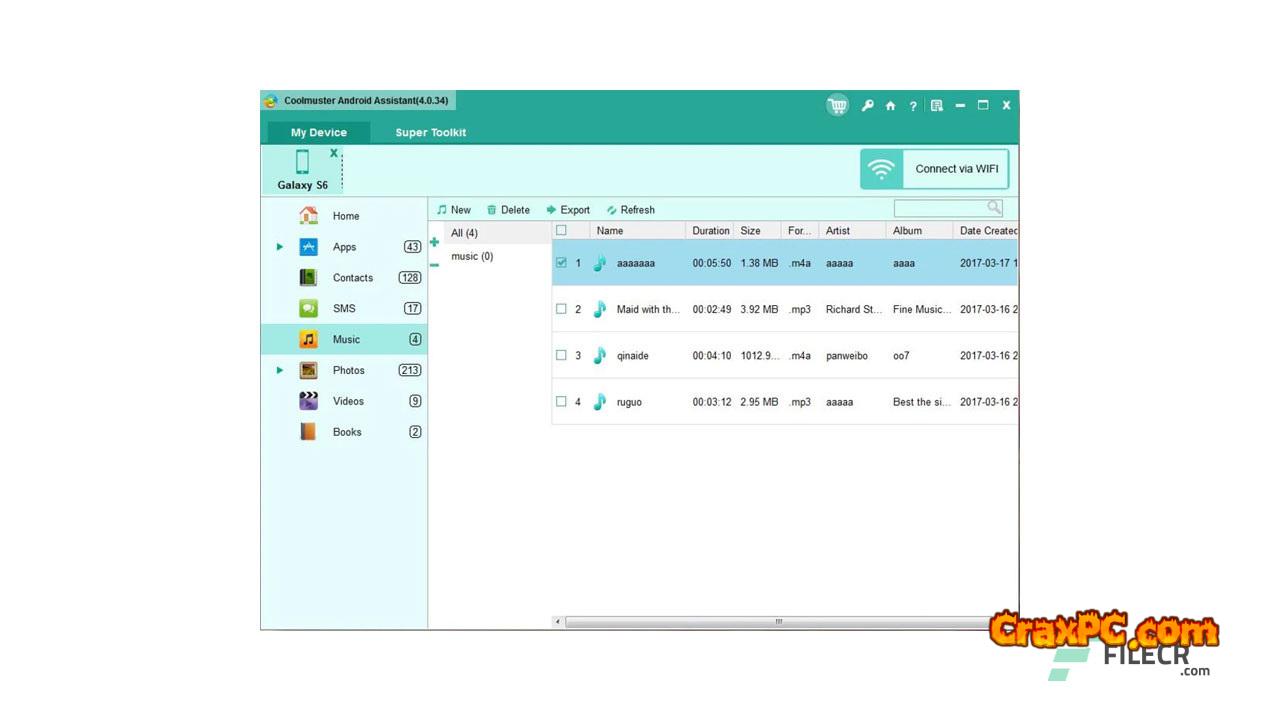Open Videos category in sidebar

tap(348, 401)
